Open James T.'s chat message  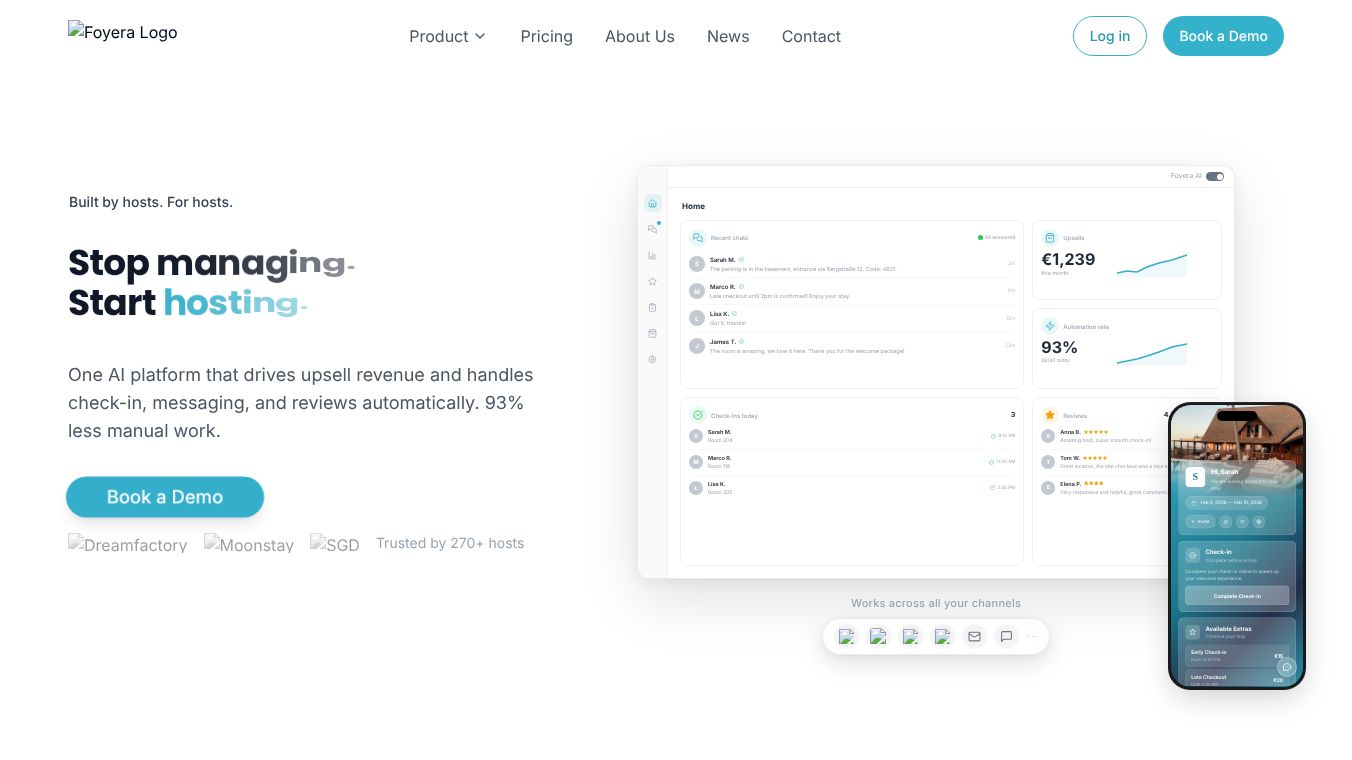tap(852, 346)
